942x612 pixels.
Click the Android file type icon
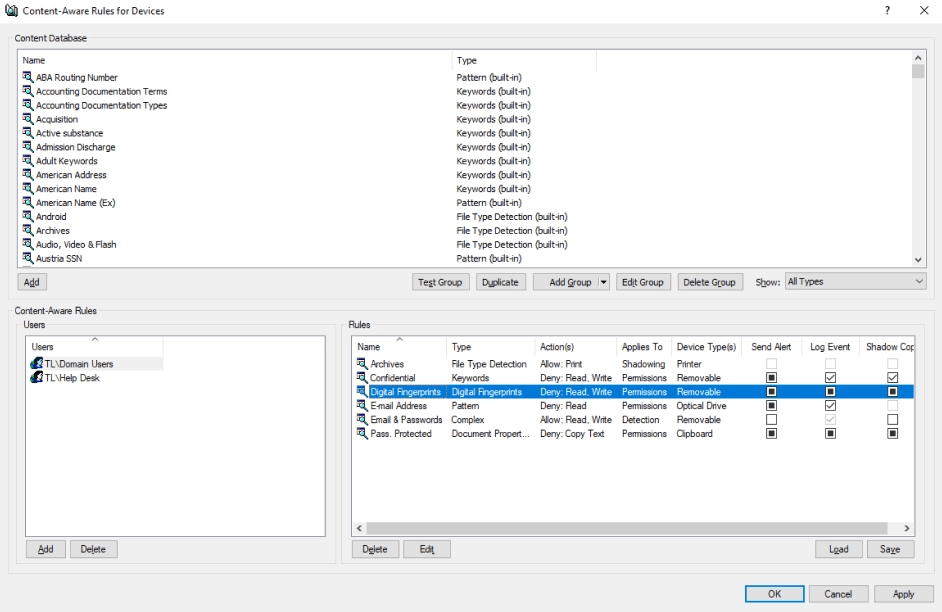(28, 217)
